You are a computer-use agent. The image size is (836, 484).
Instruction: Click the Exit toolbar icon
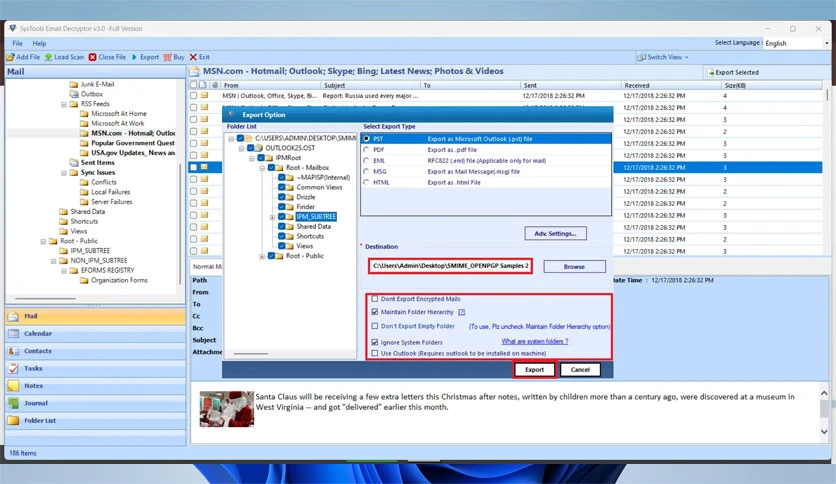pos(193,57)
